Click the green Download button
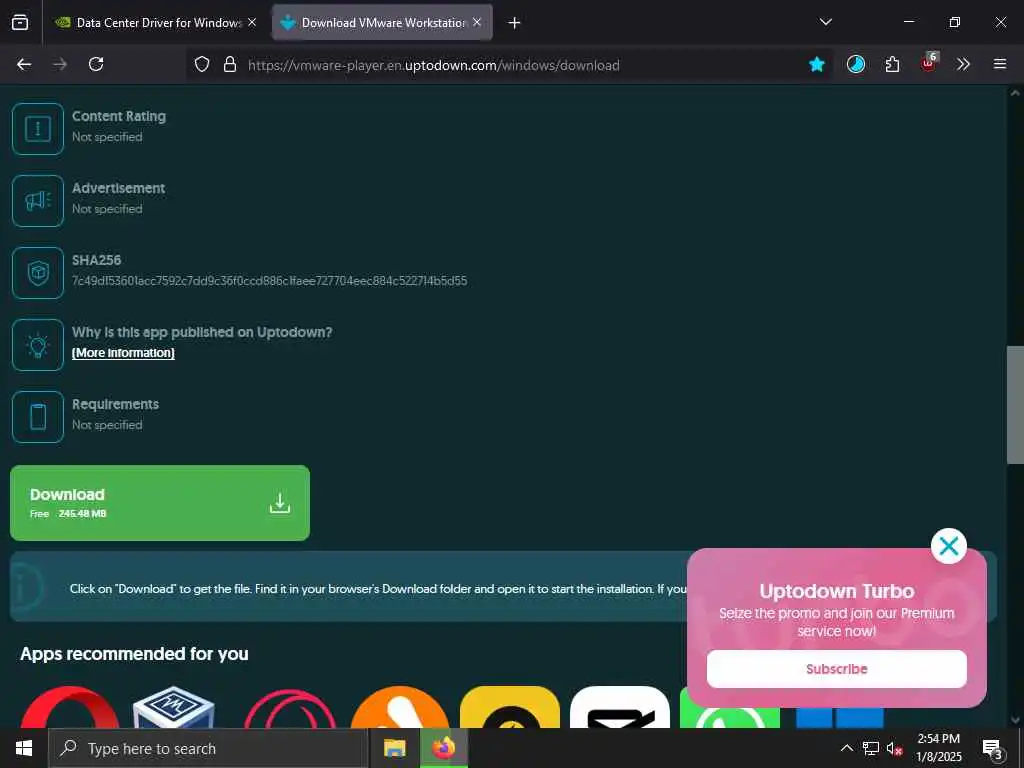1024x768 pixels. click(x=160, y=503)
